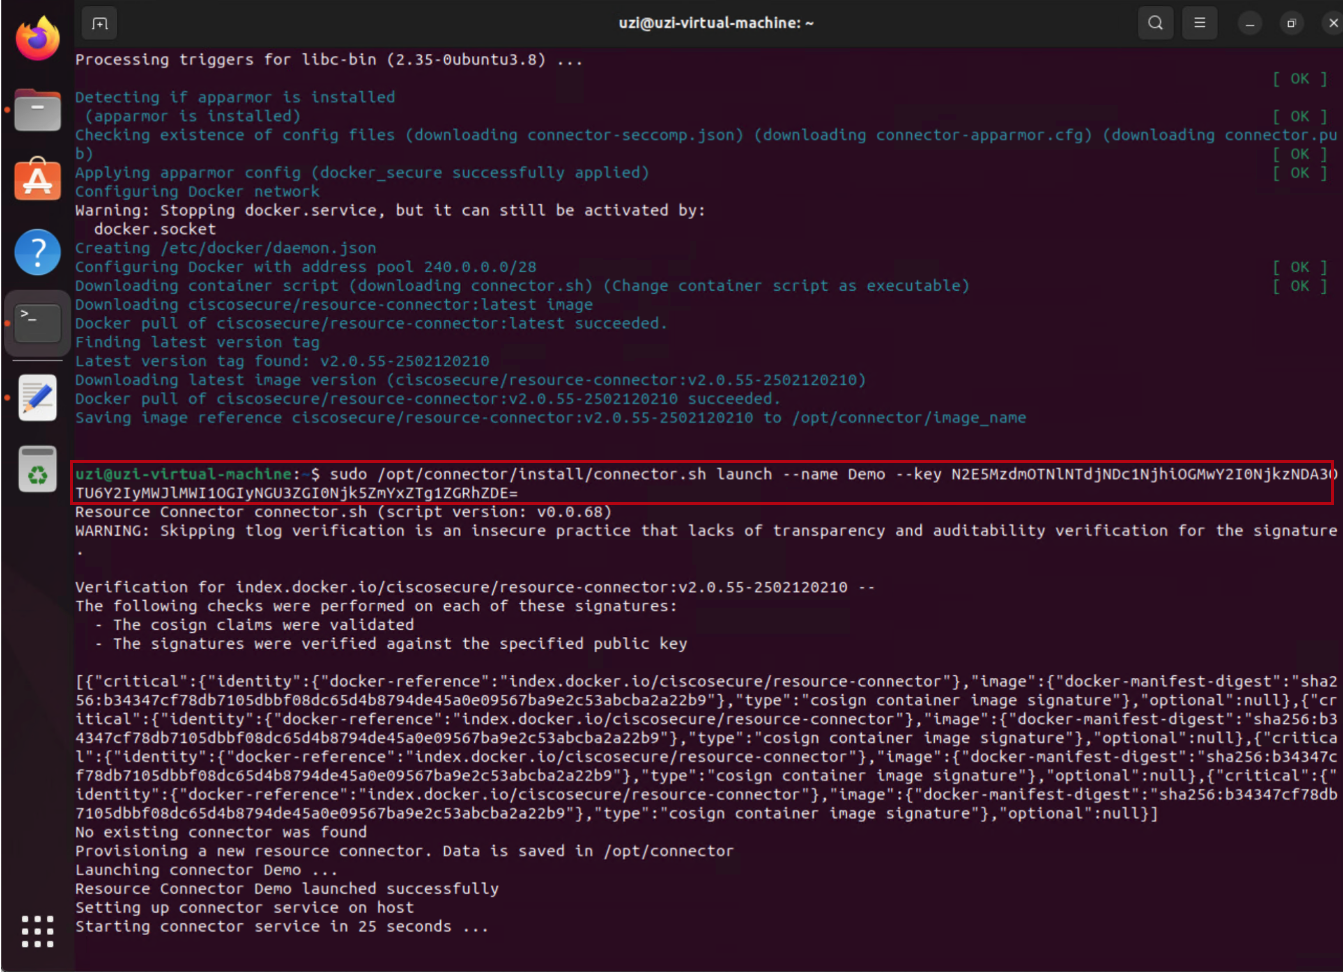Click 'Detecting if apparmor is installed' line
This screenshot has width=1343, height=973.
tap(235, 97)
